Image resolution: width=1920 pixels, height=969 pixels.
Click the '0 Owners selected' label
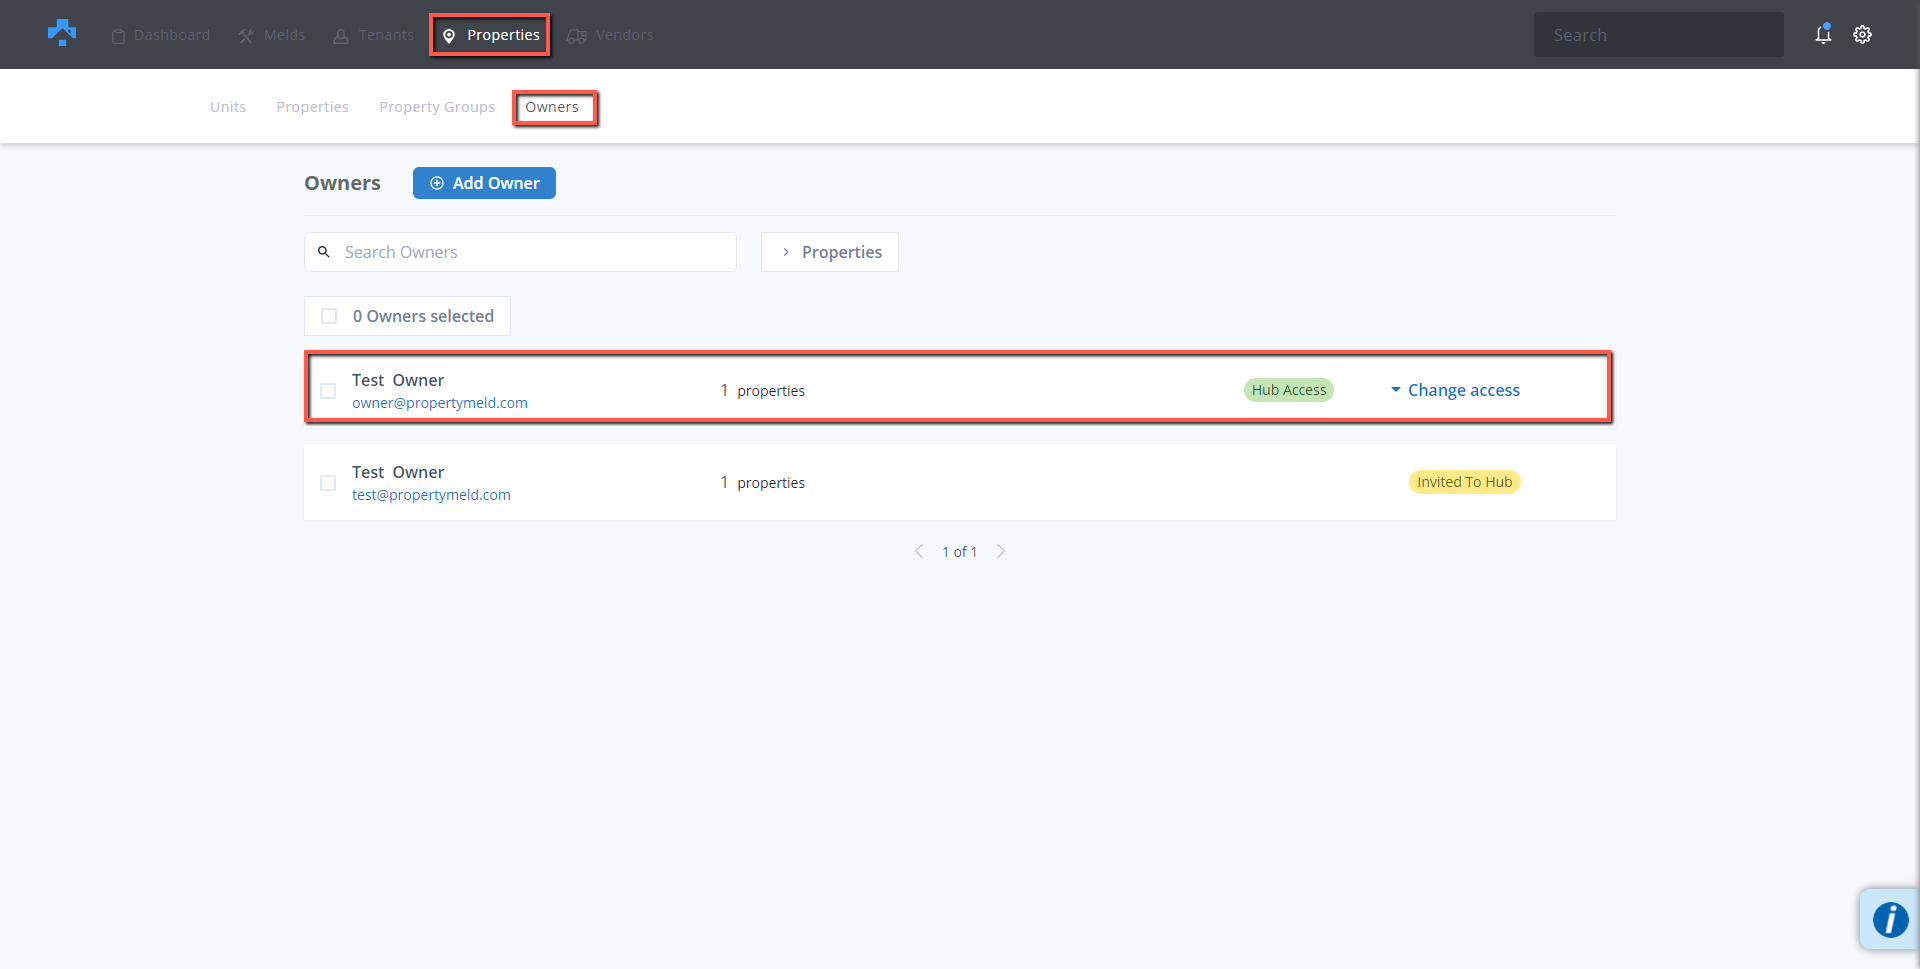pos(423,316)
